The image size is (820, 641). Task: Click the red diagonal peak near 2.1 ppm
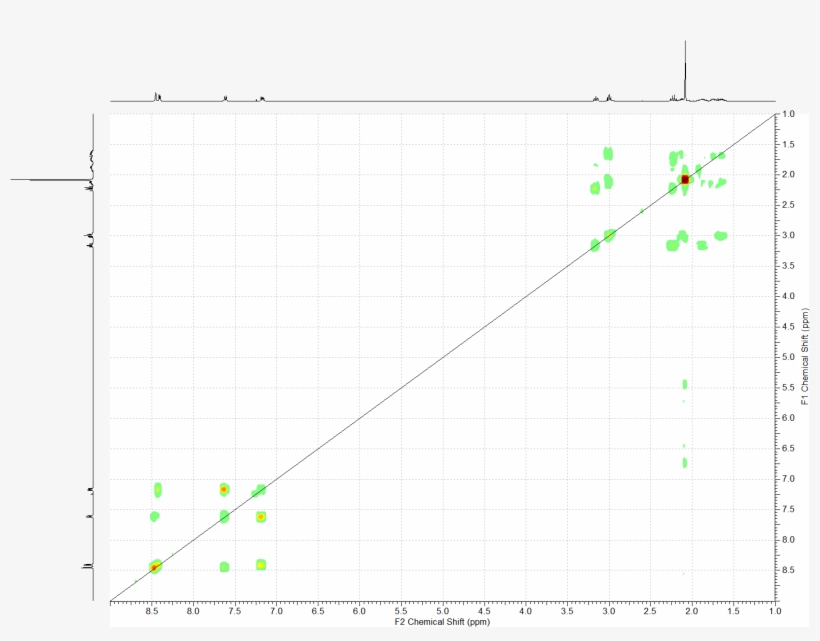pos(685,179)
